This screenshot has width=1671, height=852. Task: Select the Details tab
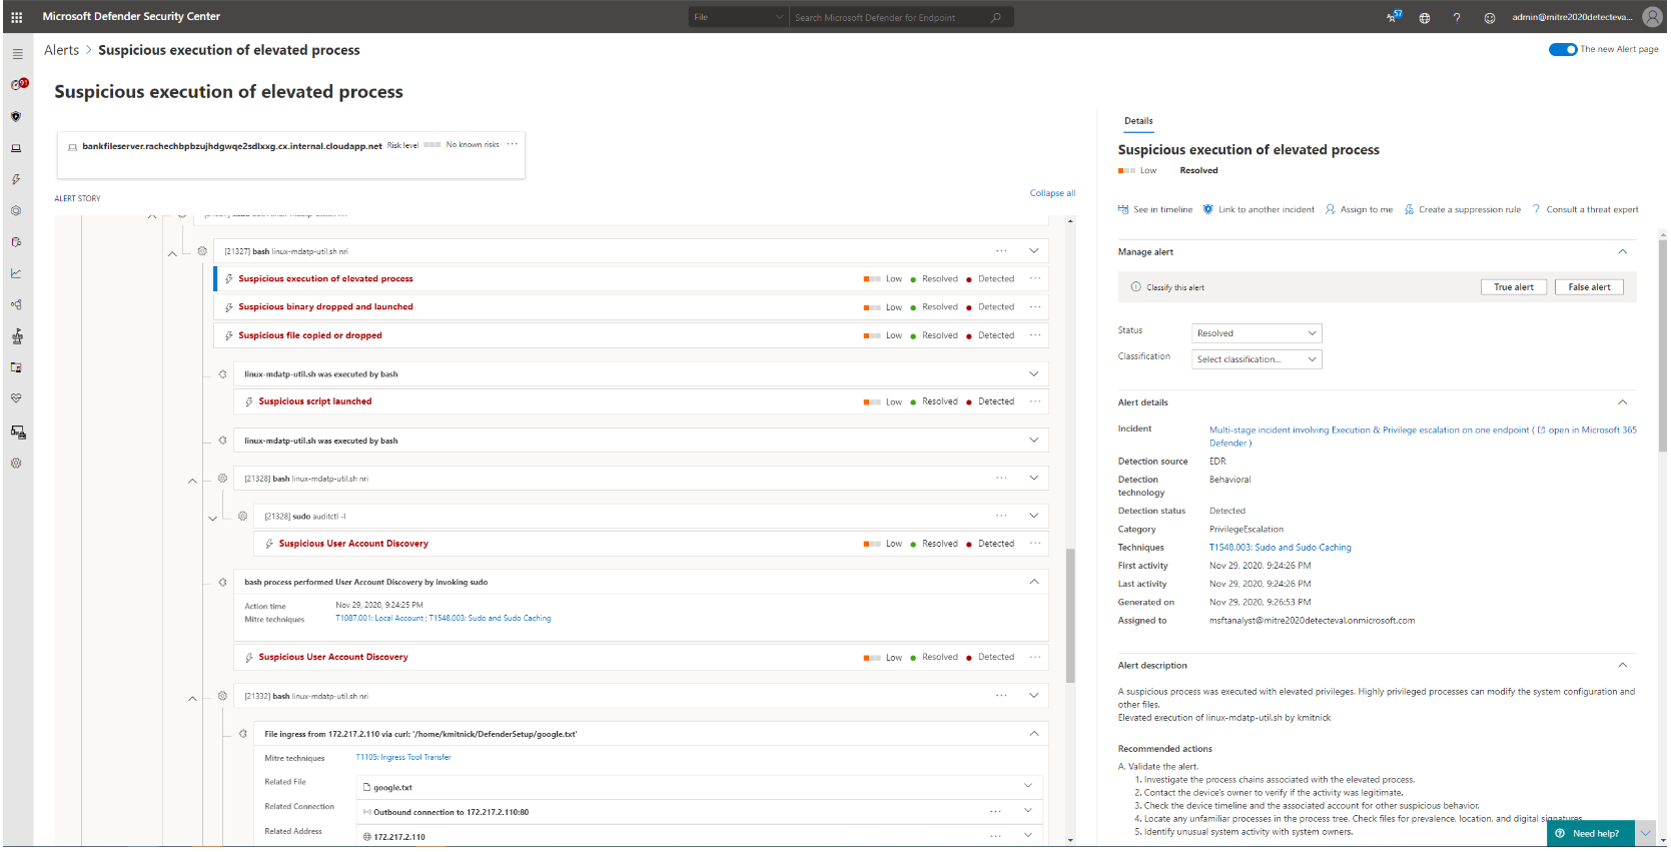pos(1138,121)
